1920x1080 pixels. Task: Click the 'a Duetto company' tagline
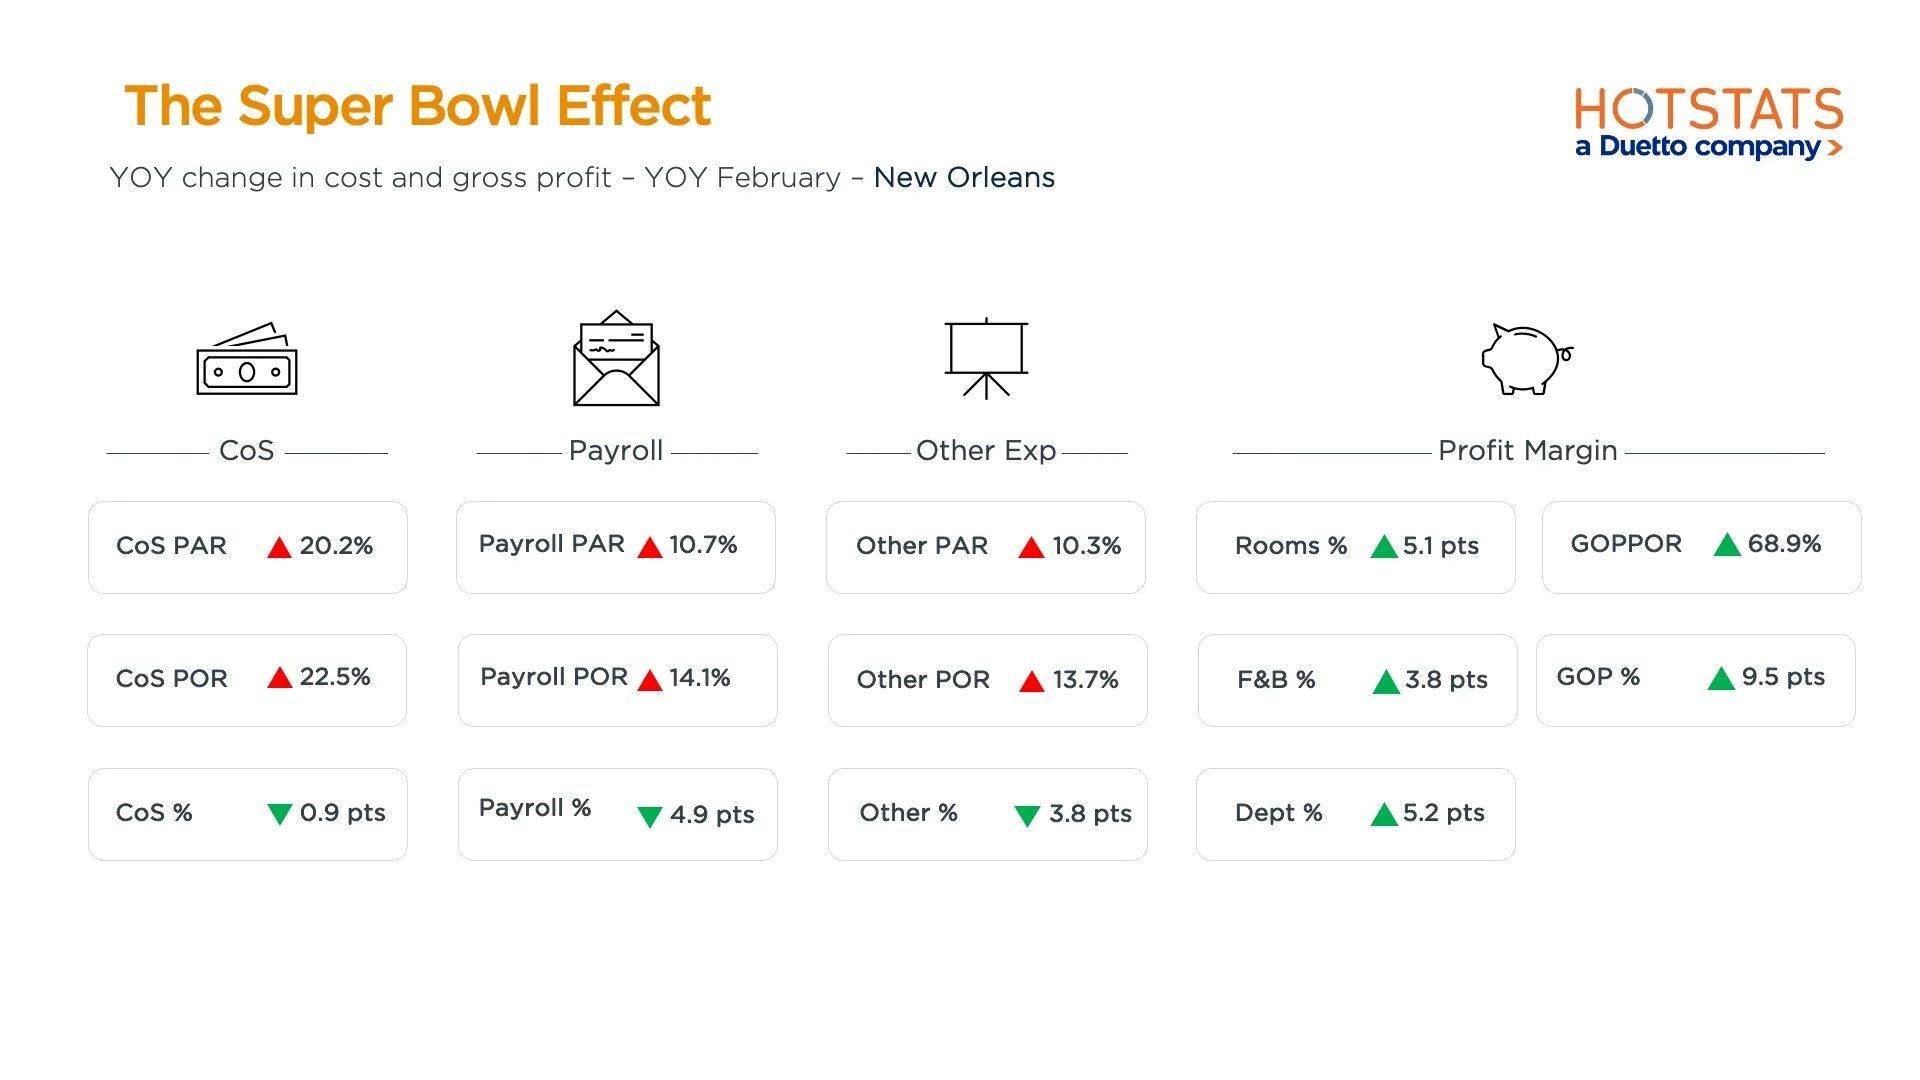click(x=1698, y=147)
